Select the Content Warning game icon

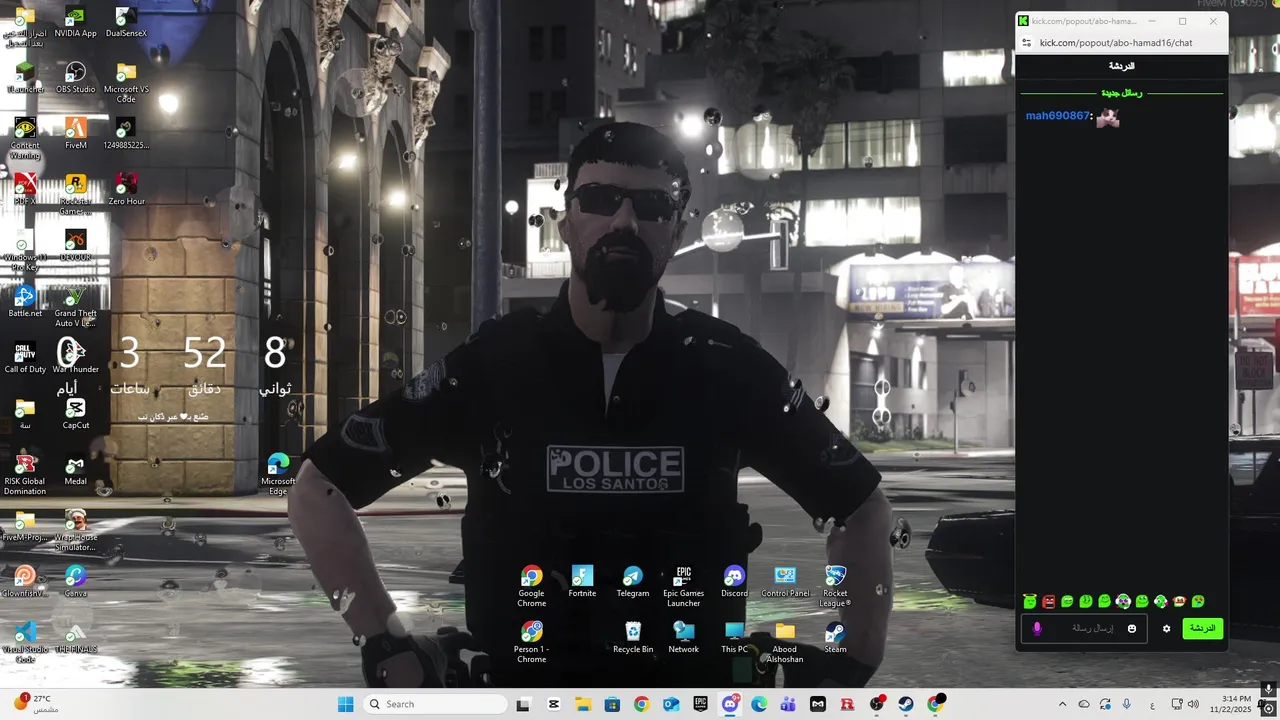point(25,139)
